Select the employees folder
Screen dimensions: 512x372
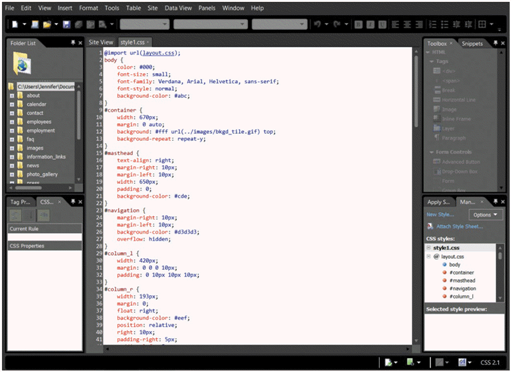point(39,122)
